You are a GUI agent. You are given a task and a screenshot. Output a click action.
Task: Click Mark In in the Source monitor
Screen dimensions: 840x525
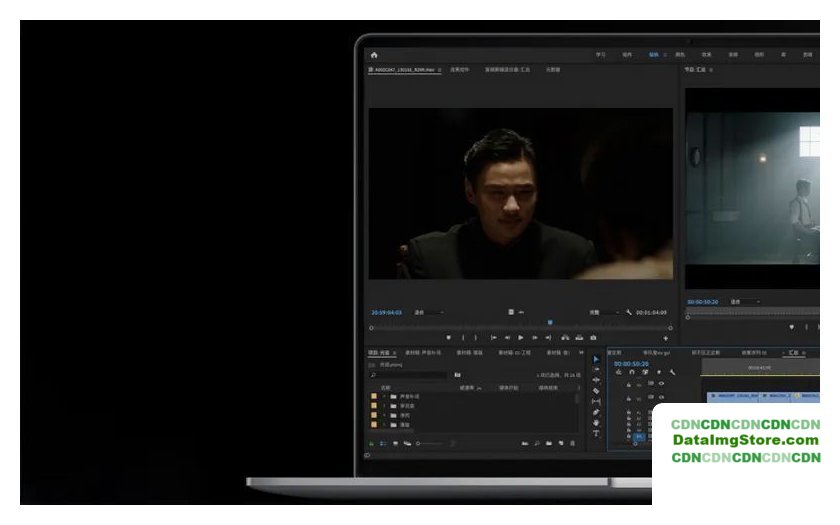tap(463, 338)
